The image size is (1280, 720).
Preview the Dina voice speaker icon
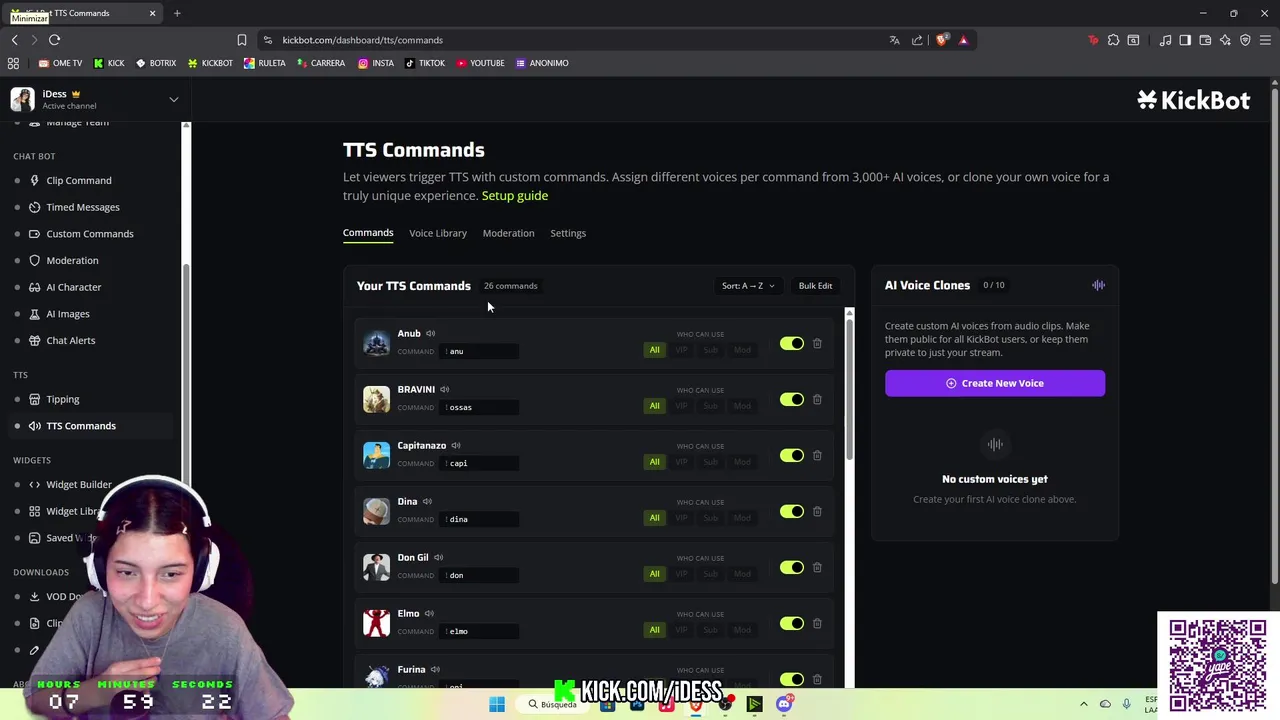tap(427, 501)
